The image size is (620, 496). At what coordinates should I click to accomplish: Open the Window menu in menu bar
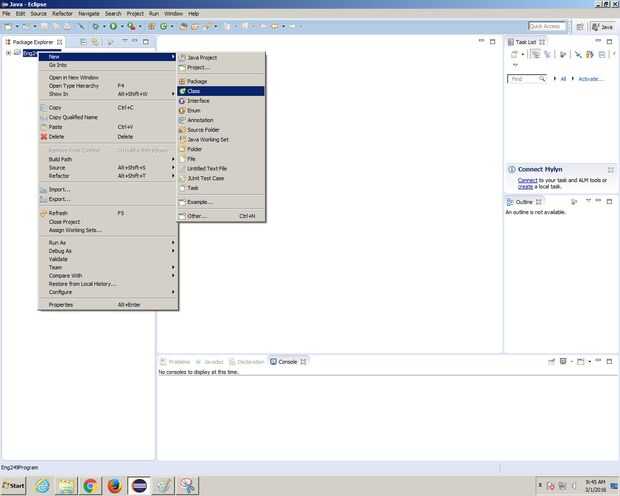tap(173, 13)
